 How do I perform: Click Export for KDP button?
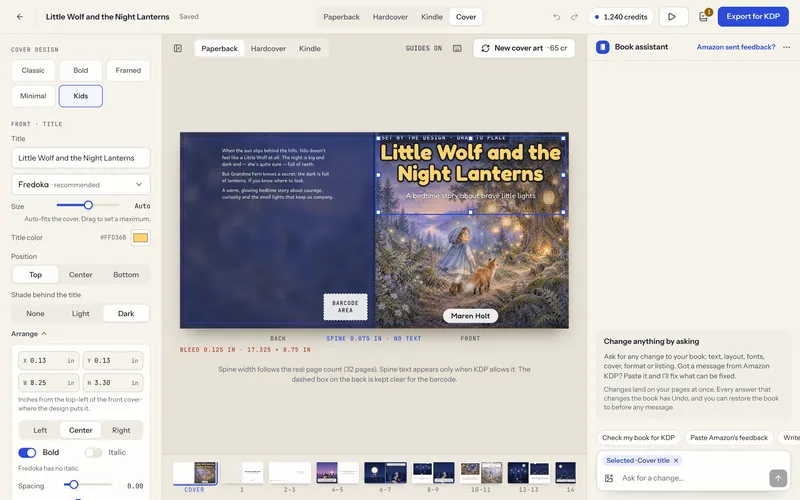point(753,16)
